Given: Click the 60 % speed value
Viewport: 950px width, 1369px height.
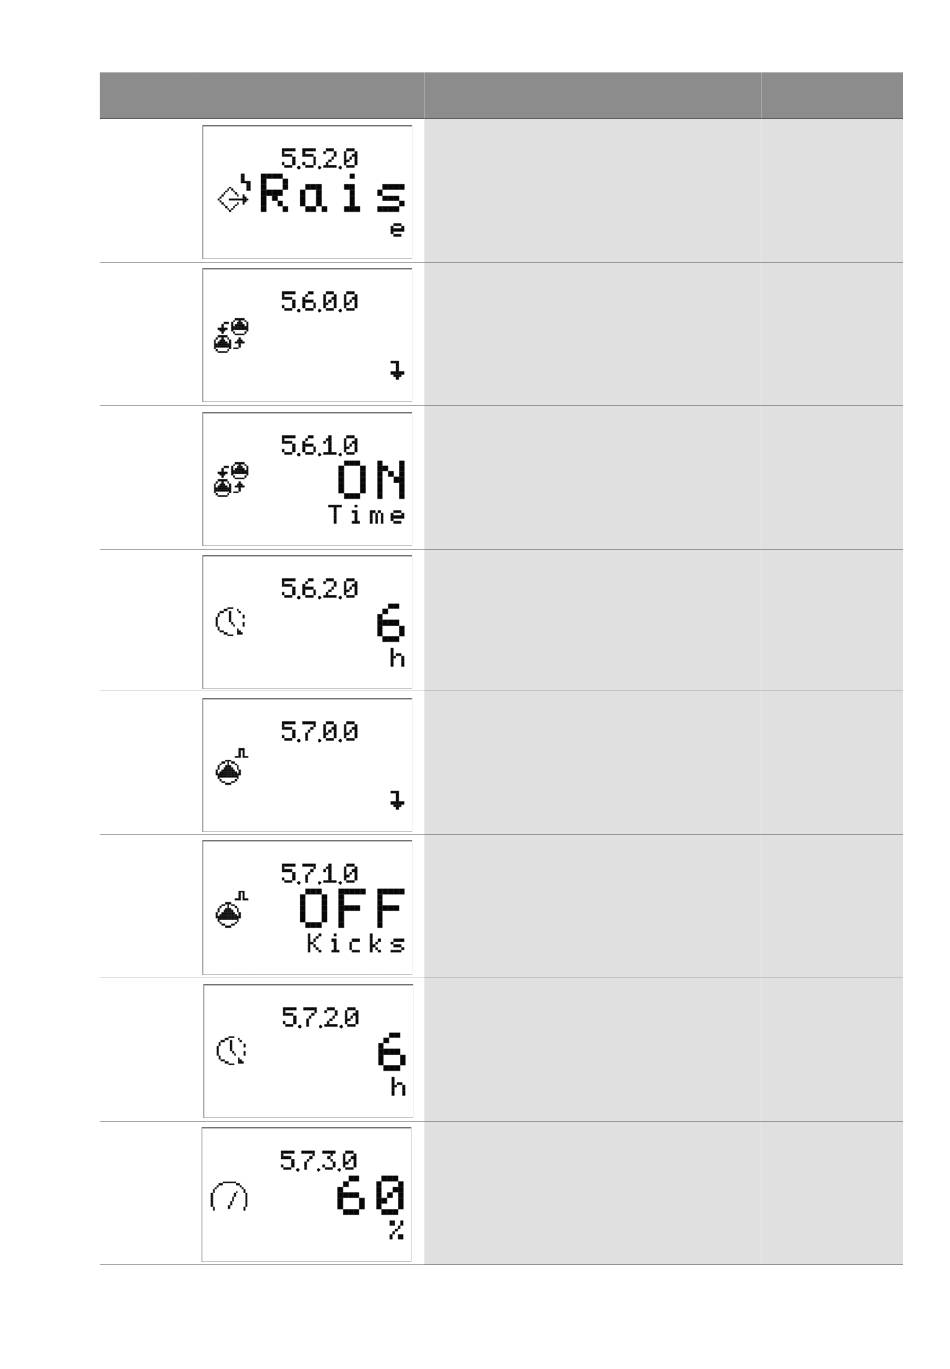Looking at the screenshot, I should pyautogui.click(x=371, y=1208).
